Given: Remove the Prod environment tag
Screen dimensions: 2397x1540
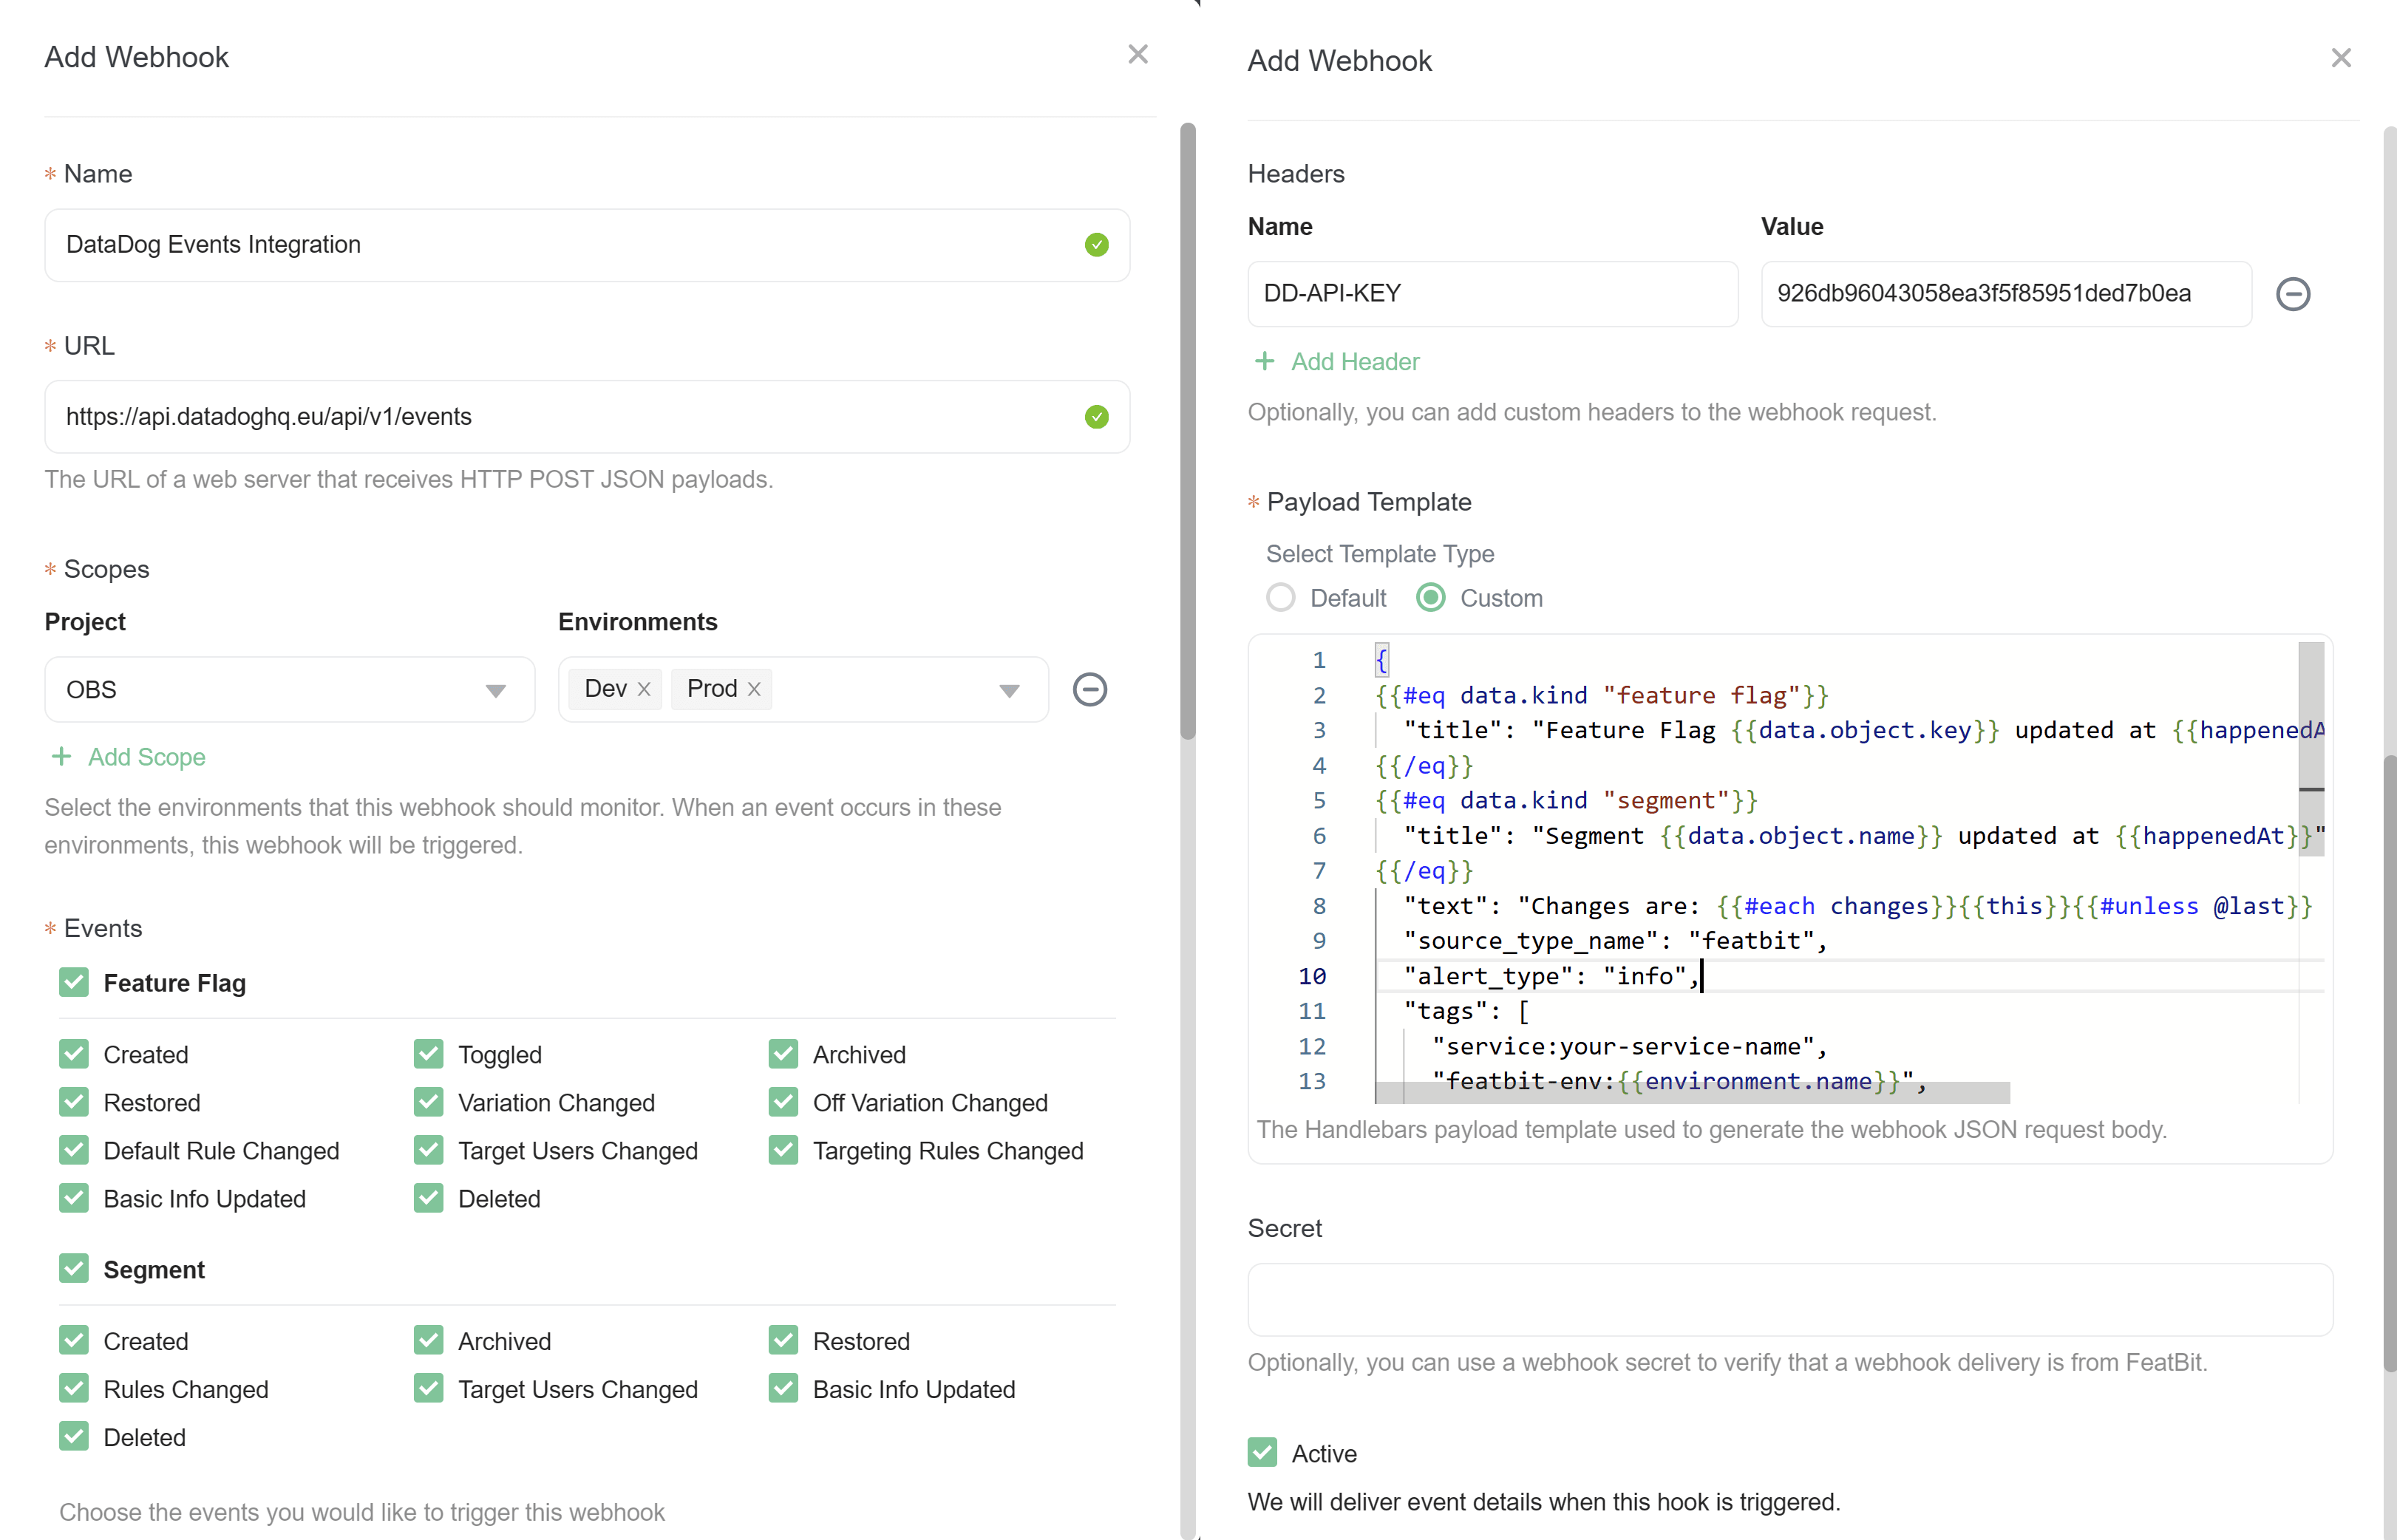Looking at the screenshot, I should pyautogui.click(x=756, y=688).
